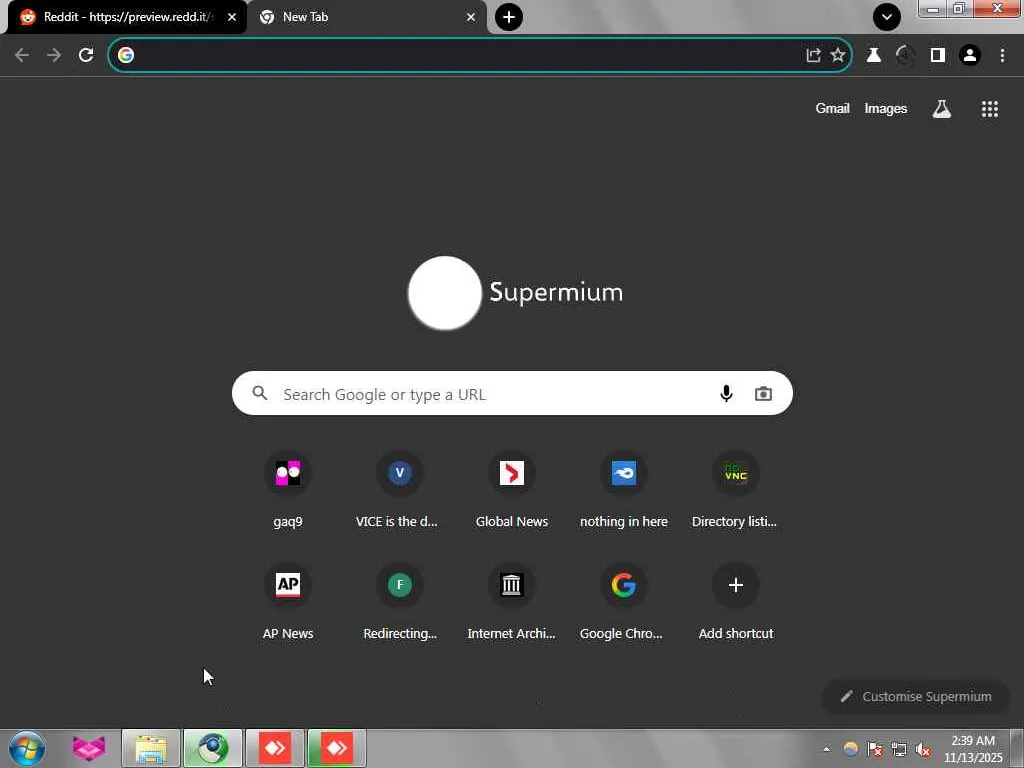The height and width of the screenshot is (768, 1024).
Task: Click the Action Center flag icon
Action: (x=875, y=749)
